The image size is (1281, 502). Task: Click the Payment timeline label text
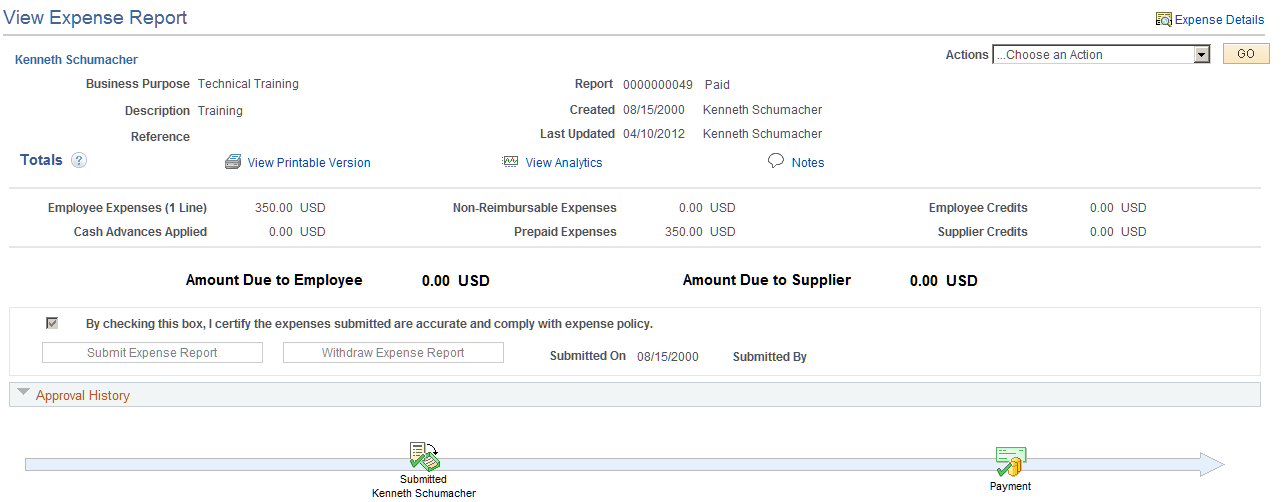click(x=1010, y=487)
